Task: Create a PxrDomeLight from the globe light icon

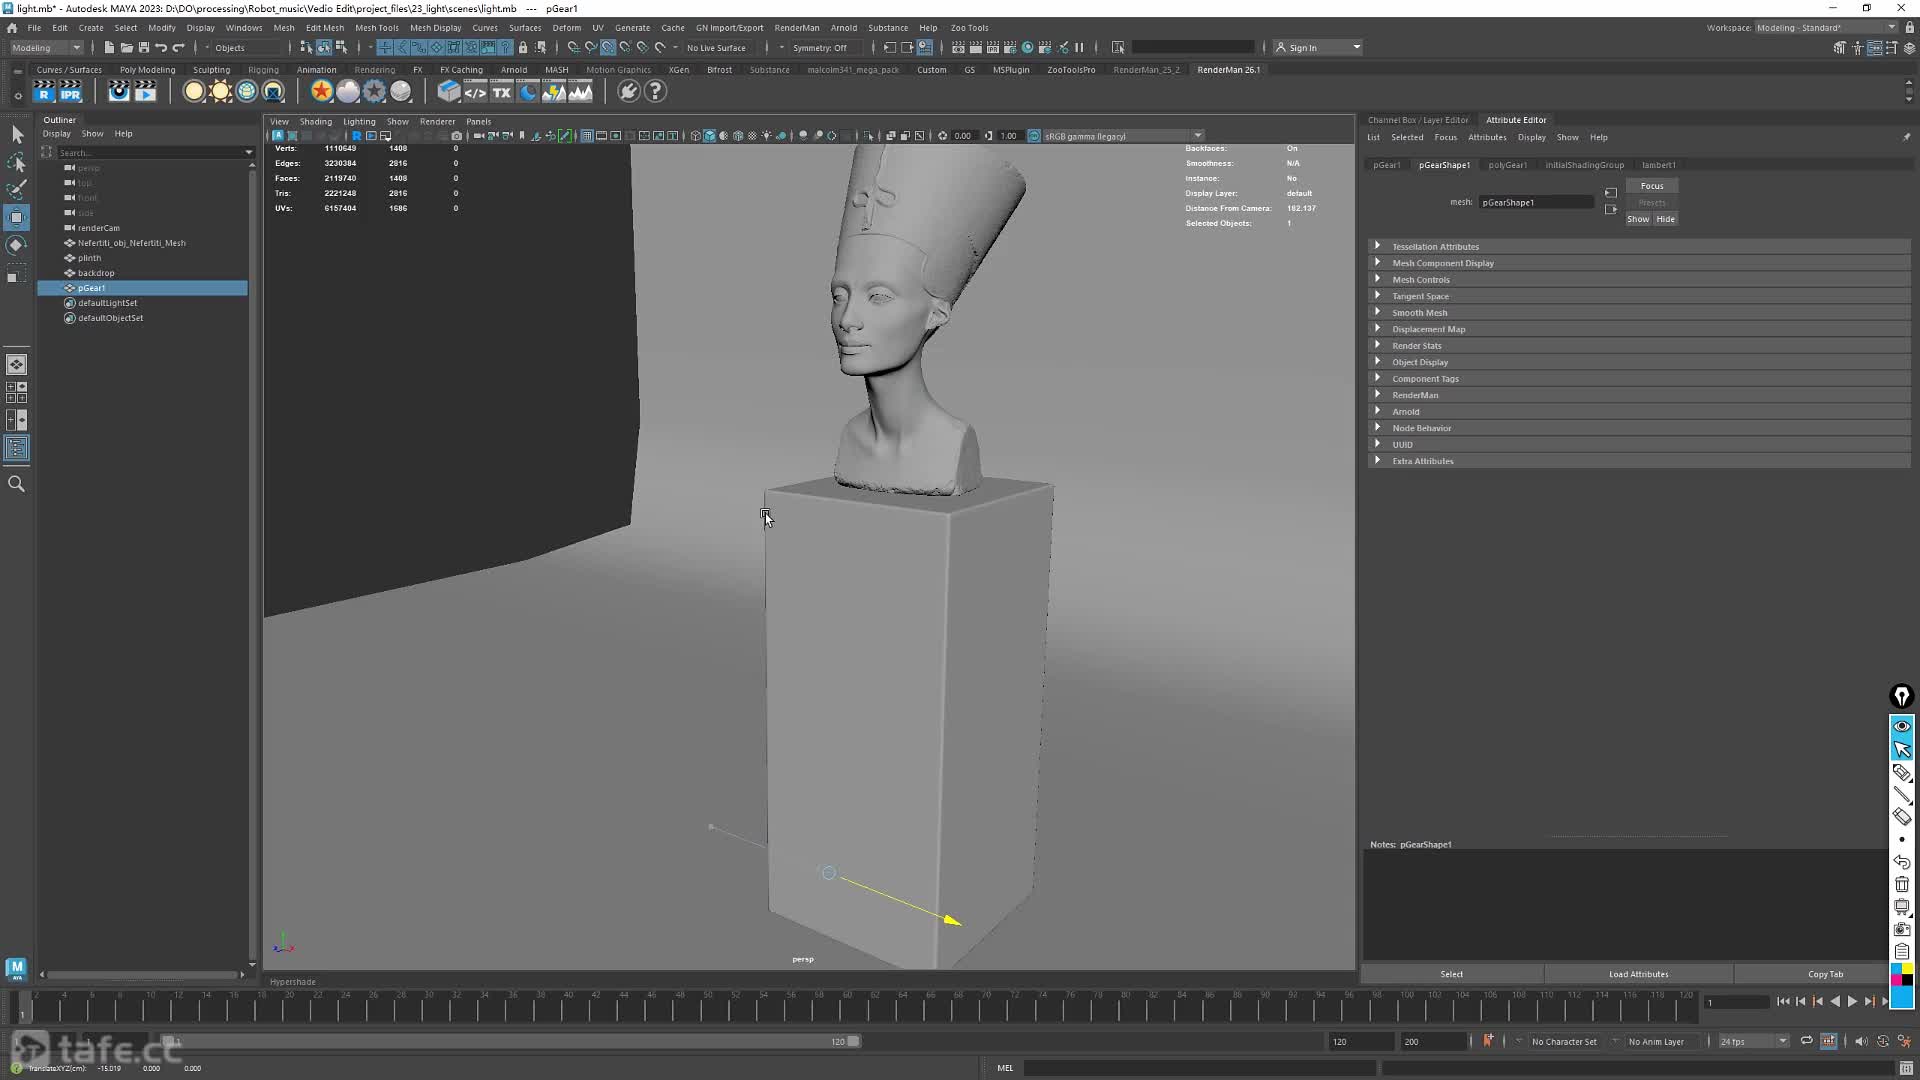Action: [247, 92]
